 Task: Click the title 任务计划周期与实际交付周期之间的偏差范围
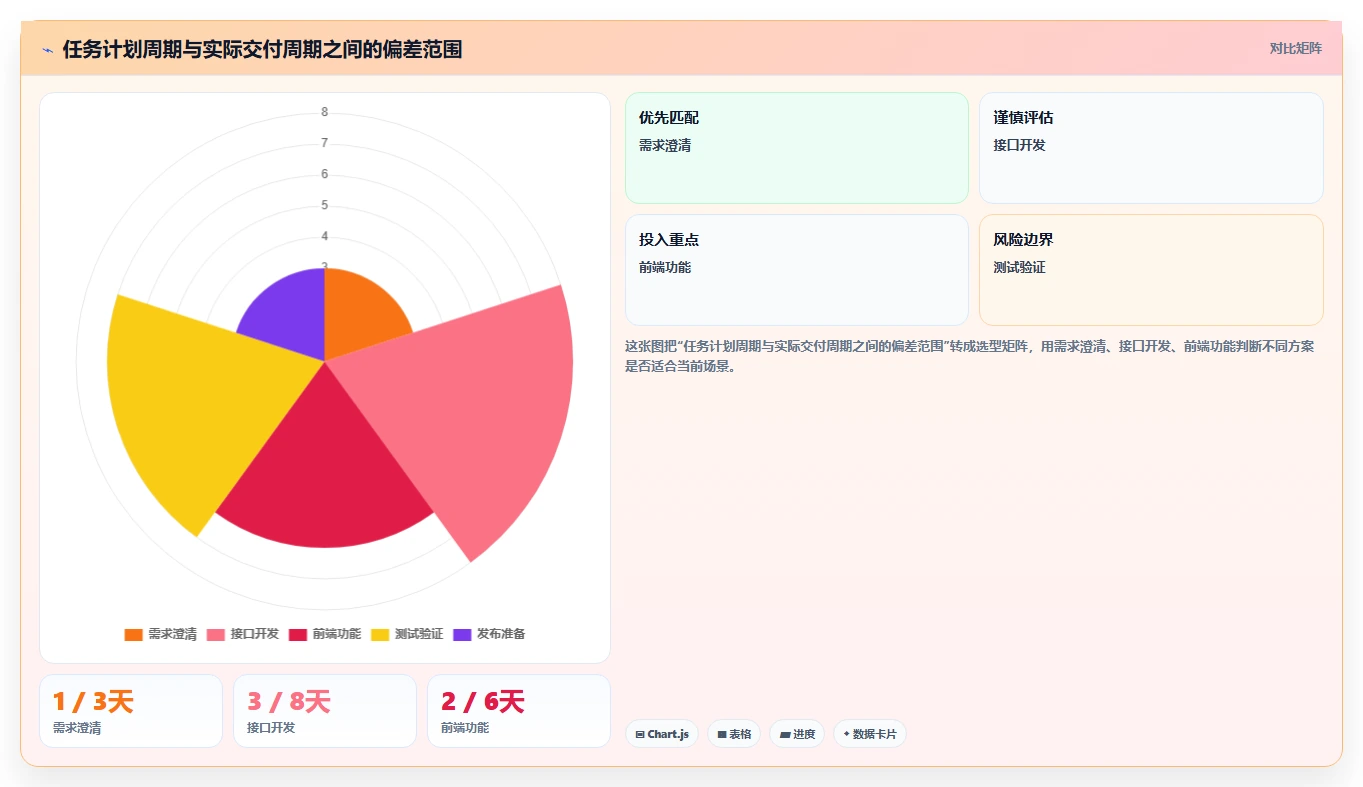pyautogui.click(x=262, y=50)
